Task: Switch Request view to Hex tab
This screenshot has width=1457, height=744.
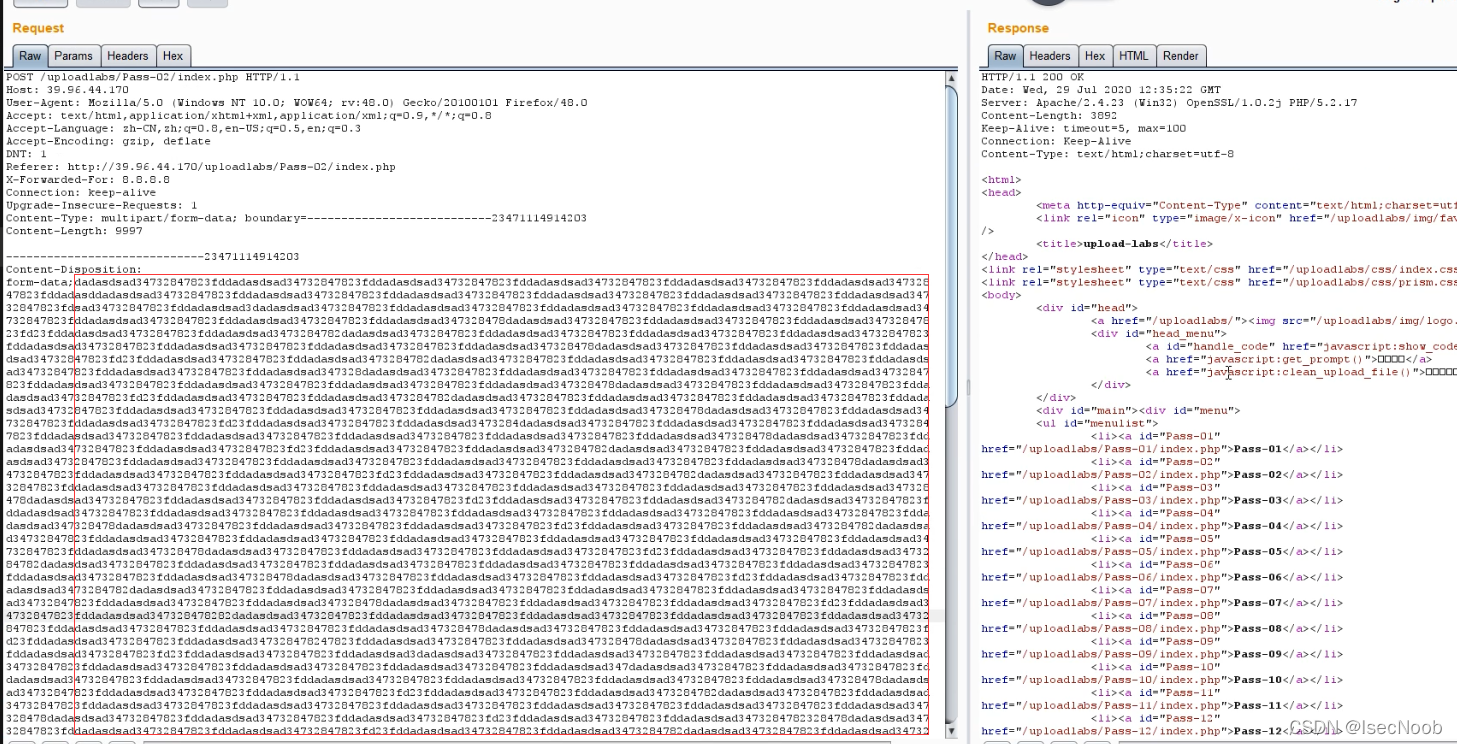Action: tap(173, 56)
